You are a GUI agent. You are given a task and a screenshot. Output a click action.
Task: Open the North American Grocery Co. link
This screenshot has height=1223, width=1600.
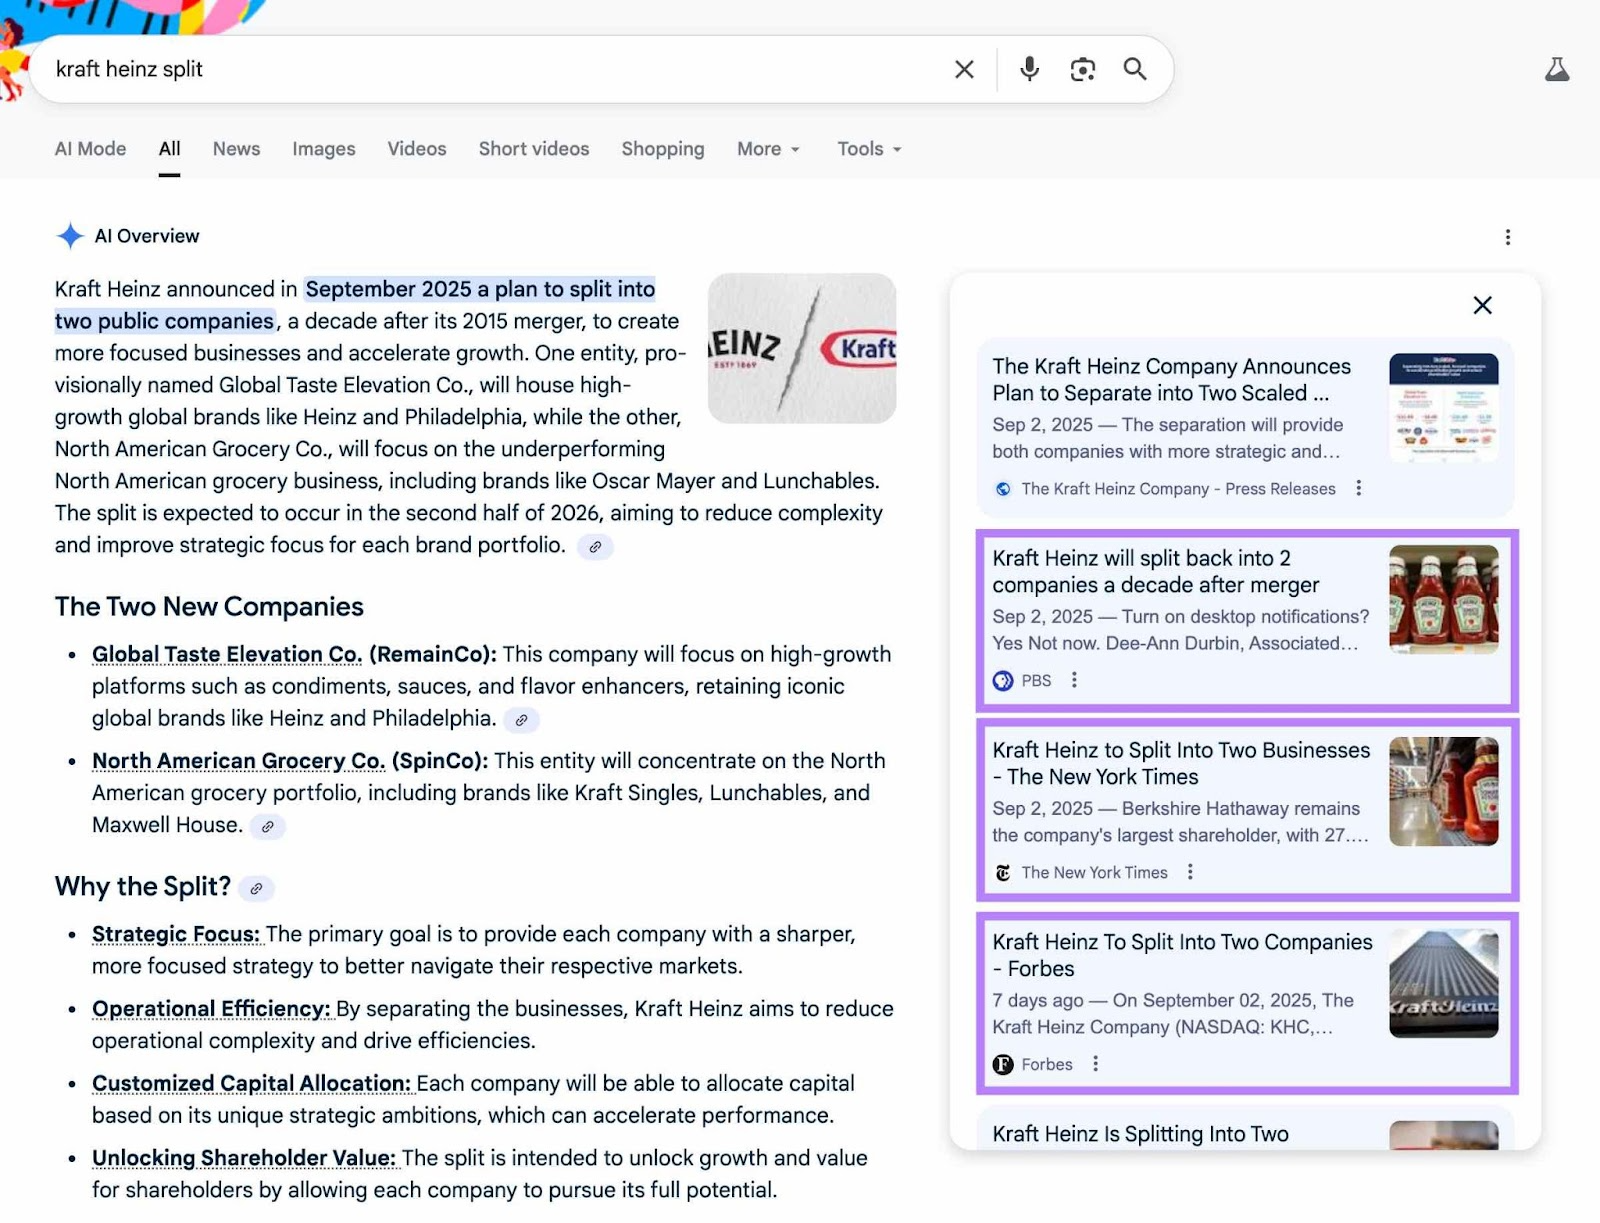pos(238,761)
